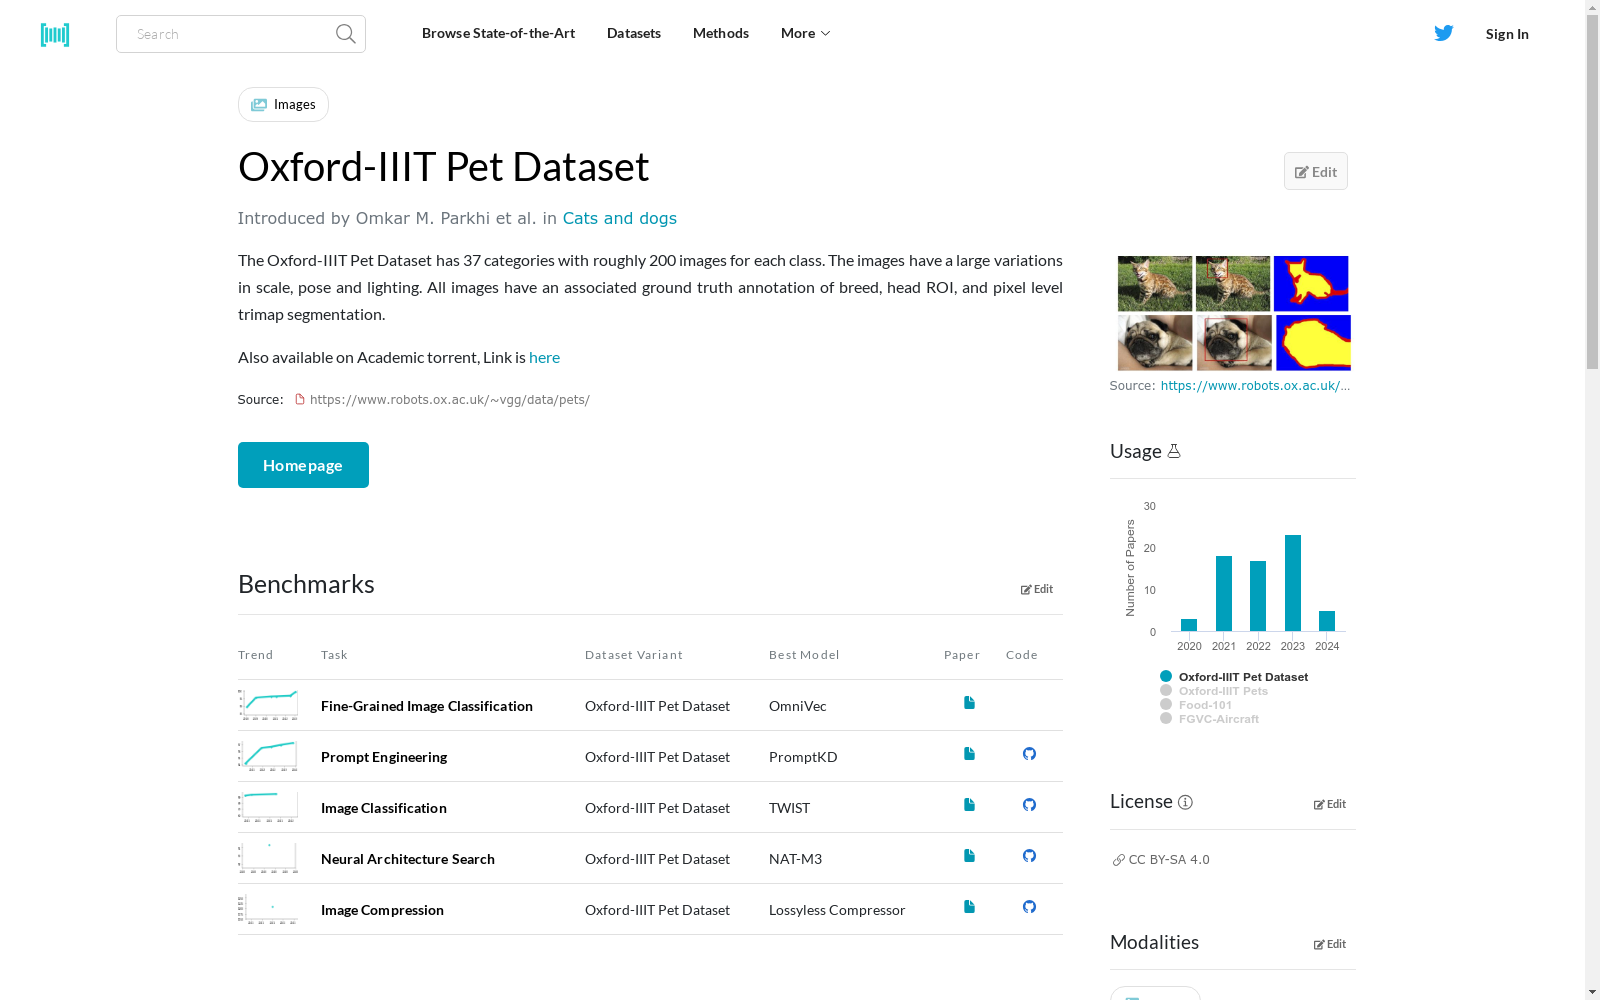Expand the More menu dropdown

pos(805,33)
